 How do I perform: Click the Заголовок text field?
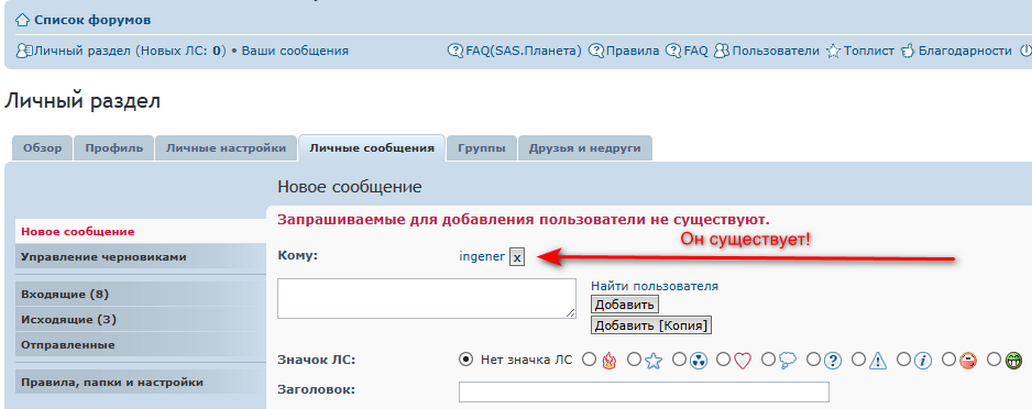pyautogui.click(x=643, y=391)
